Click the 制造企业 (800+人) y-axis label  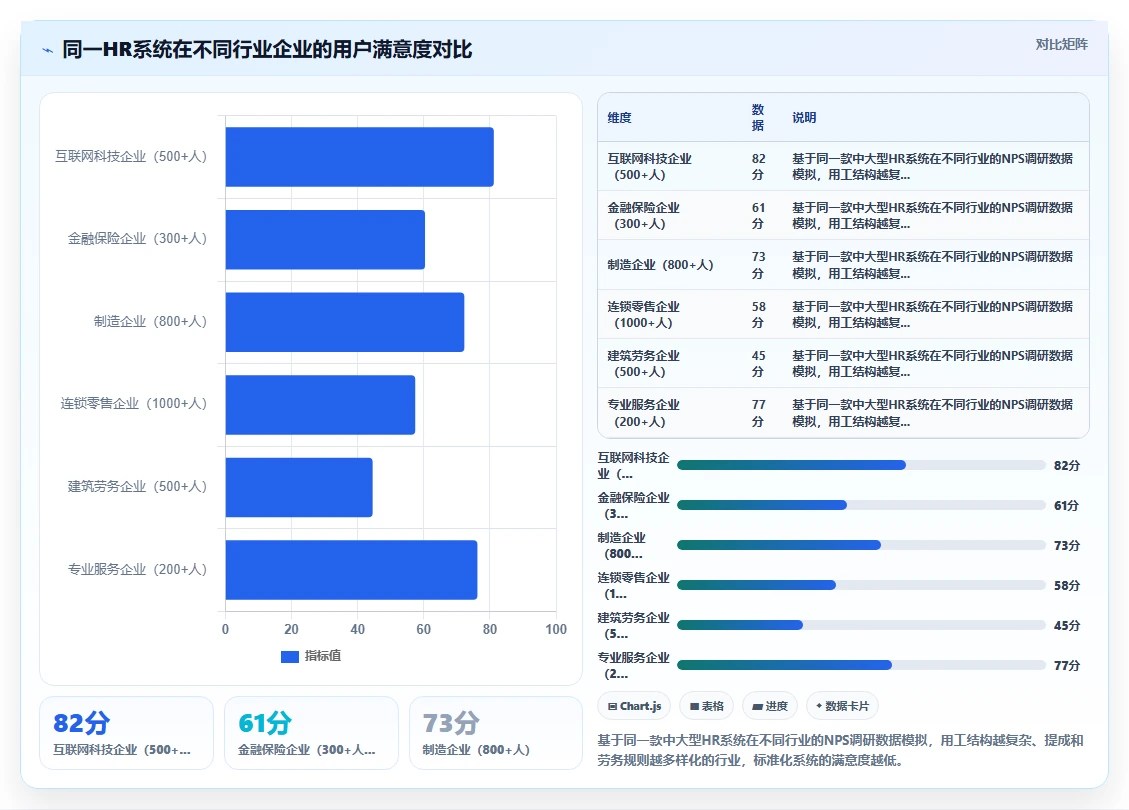150,321
